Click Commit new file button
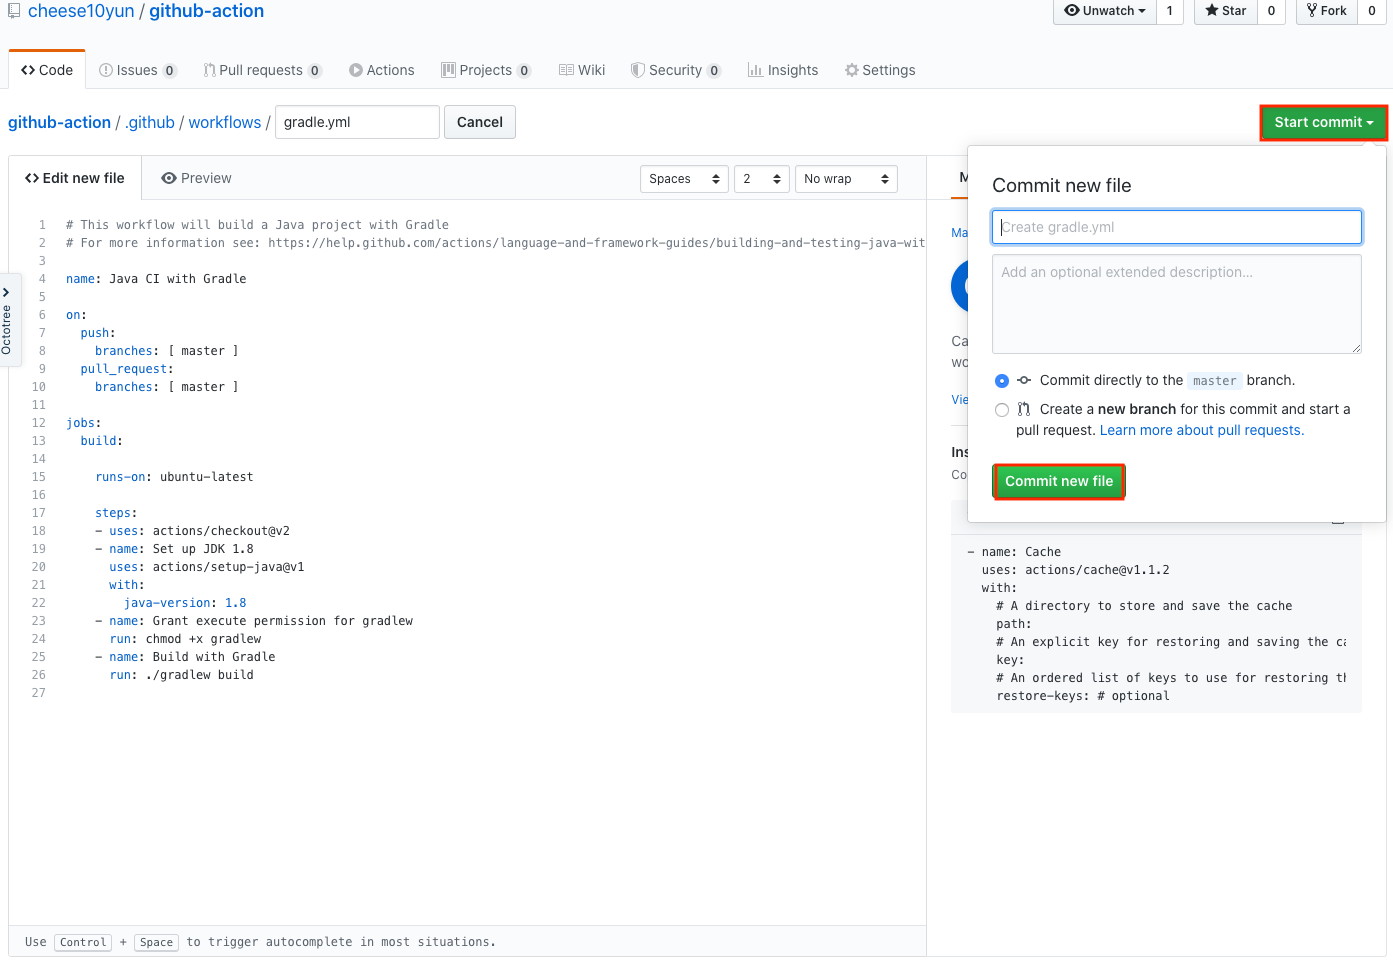Screen dimensions: 1393x969 pyautogui.click(x=1059, y=481)
